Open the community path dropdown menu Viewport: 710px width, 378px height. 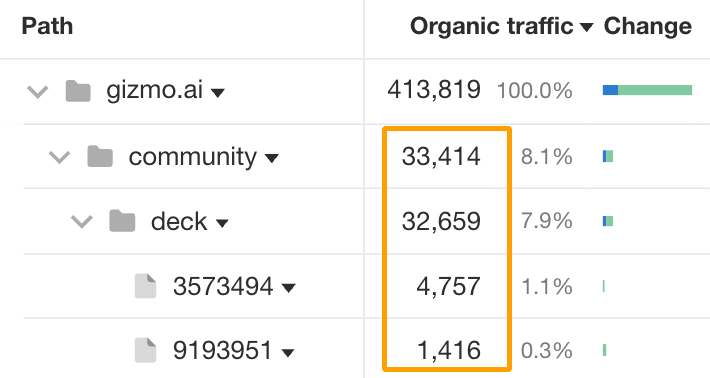272,158
